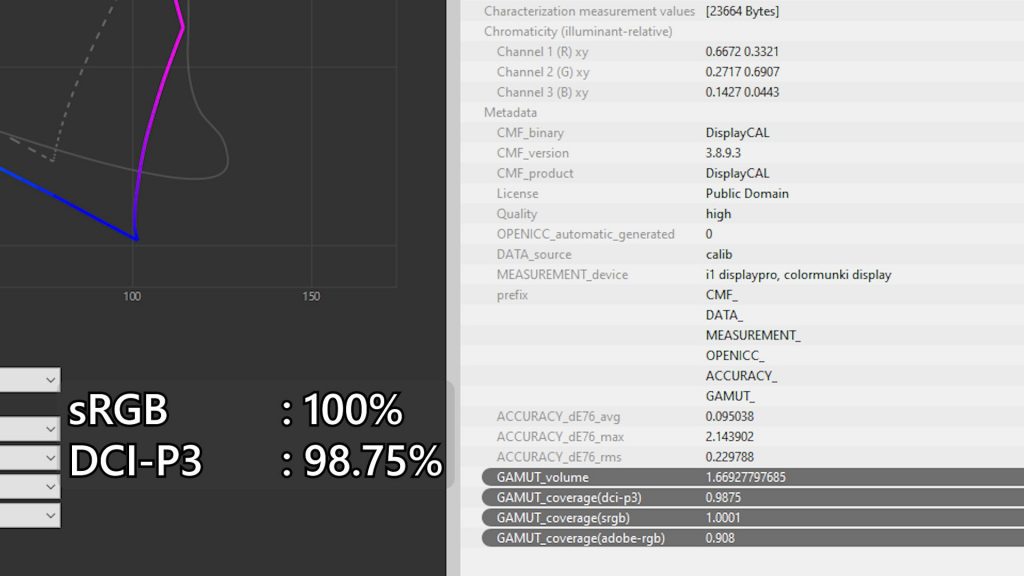This screenshot has width=1024, height=576.
Task: Click the GAMUT_ prefix entry
Action: pyautogui.click(x=729, y=396)
